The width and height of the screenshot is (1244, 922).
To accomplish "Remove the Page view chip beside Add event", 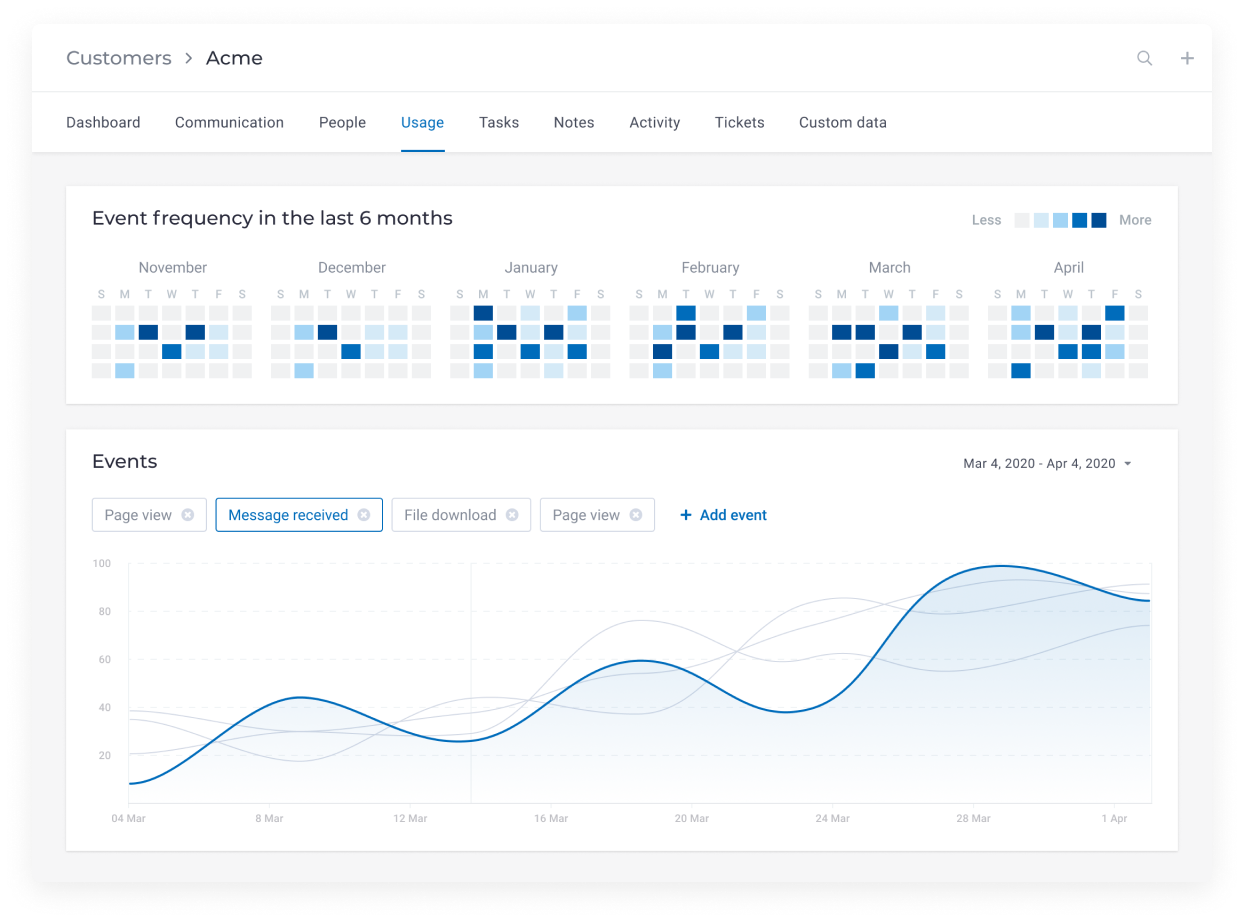I will [x=636, y=515].
